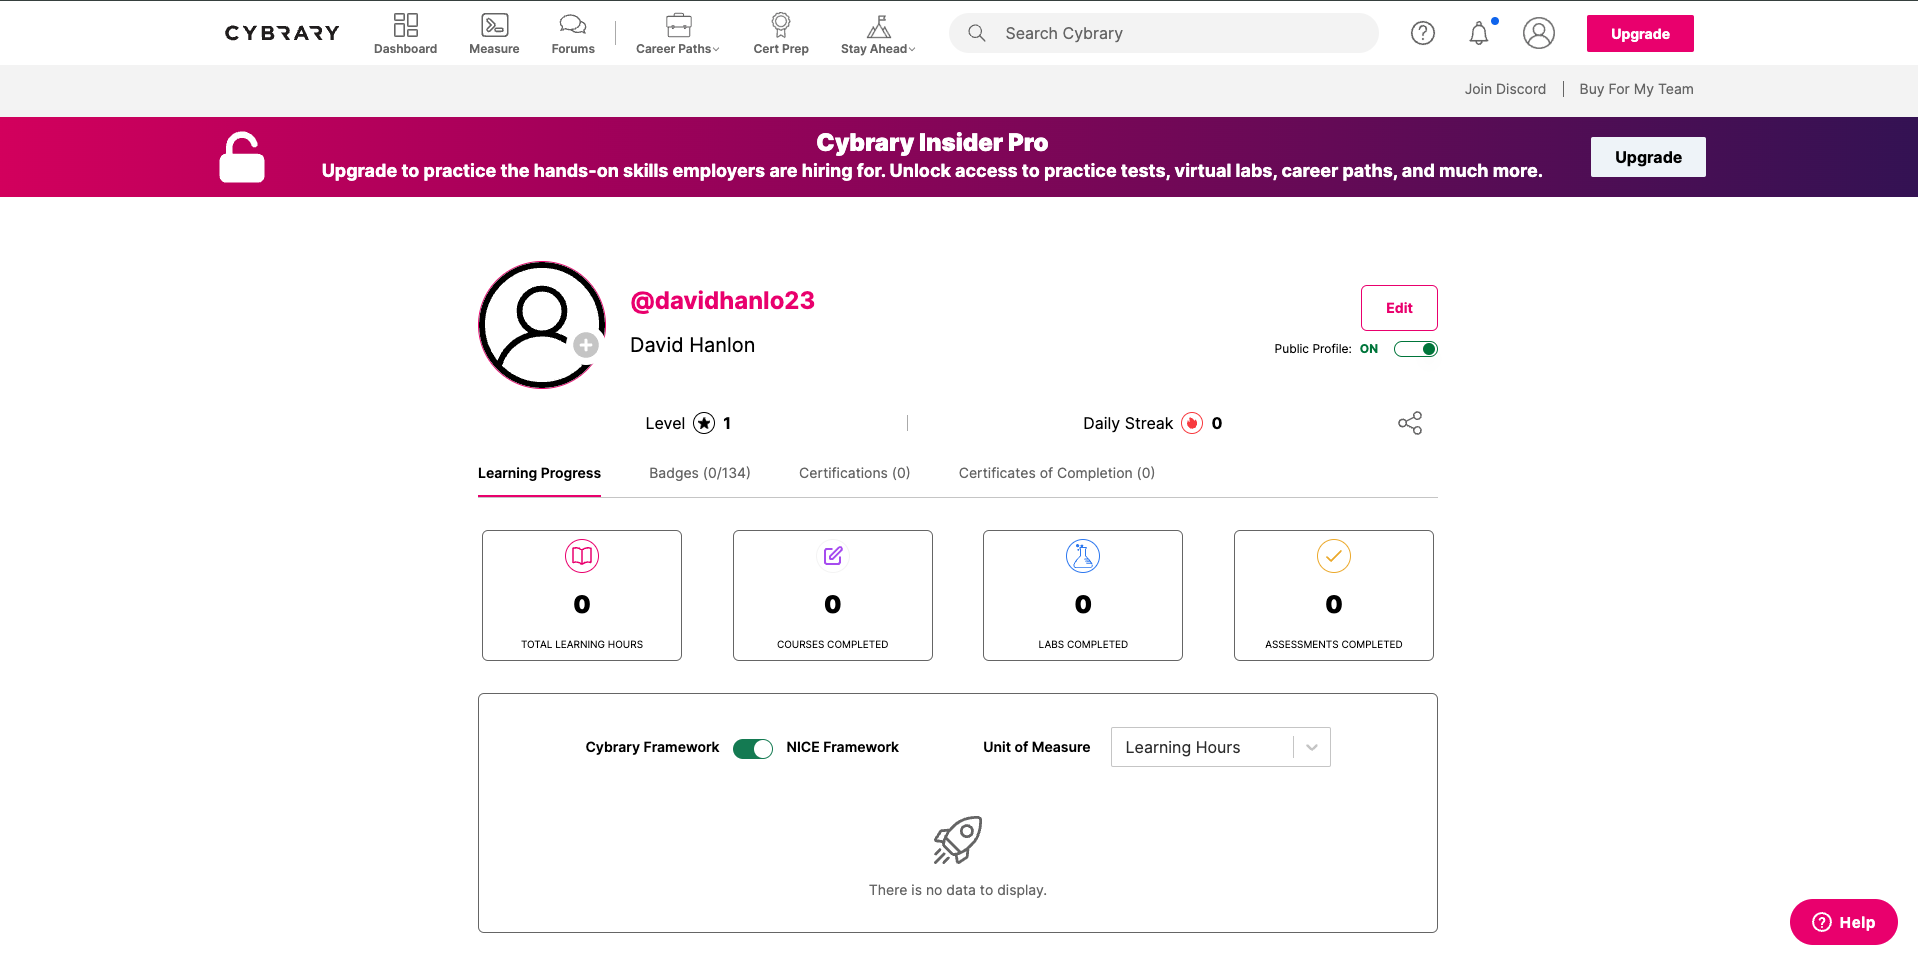Toggle the Public Profile switch
Screen dimensions: 1918x959
1416,349
